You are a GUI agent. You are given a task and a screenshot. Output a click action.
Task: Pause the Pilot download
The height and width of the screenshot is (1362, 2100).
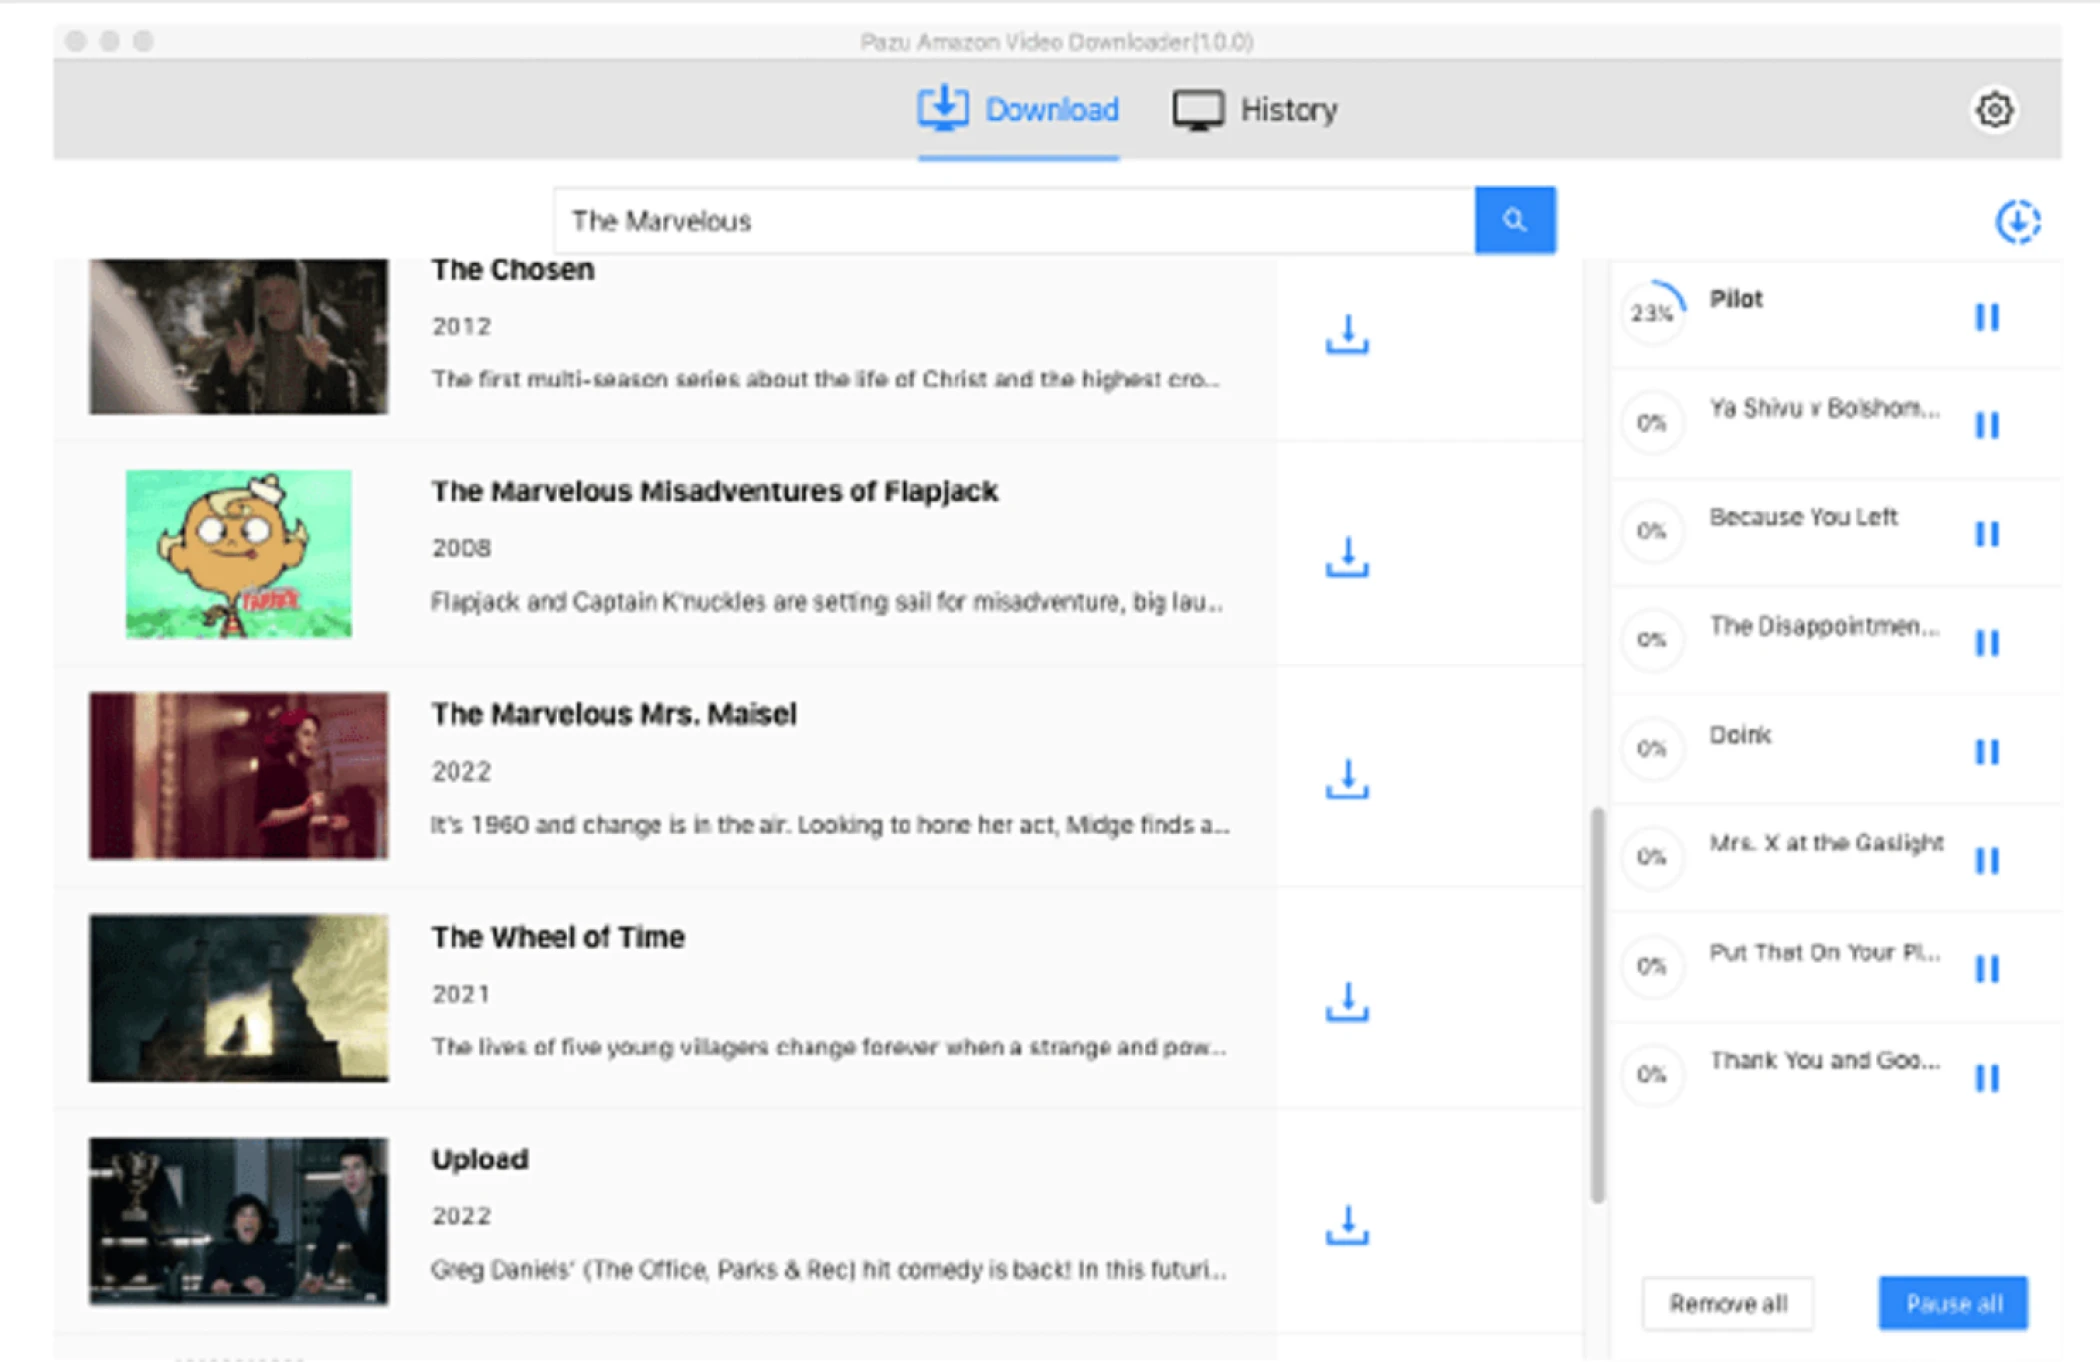(1987, 317)
